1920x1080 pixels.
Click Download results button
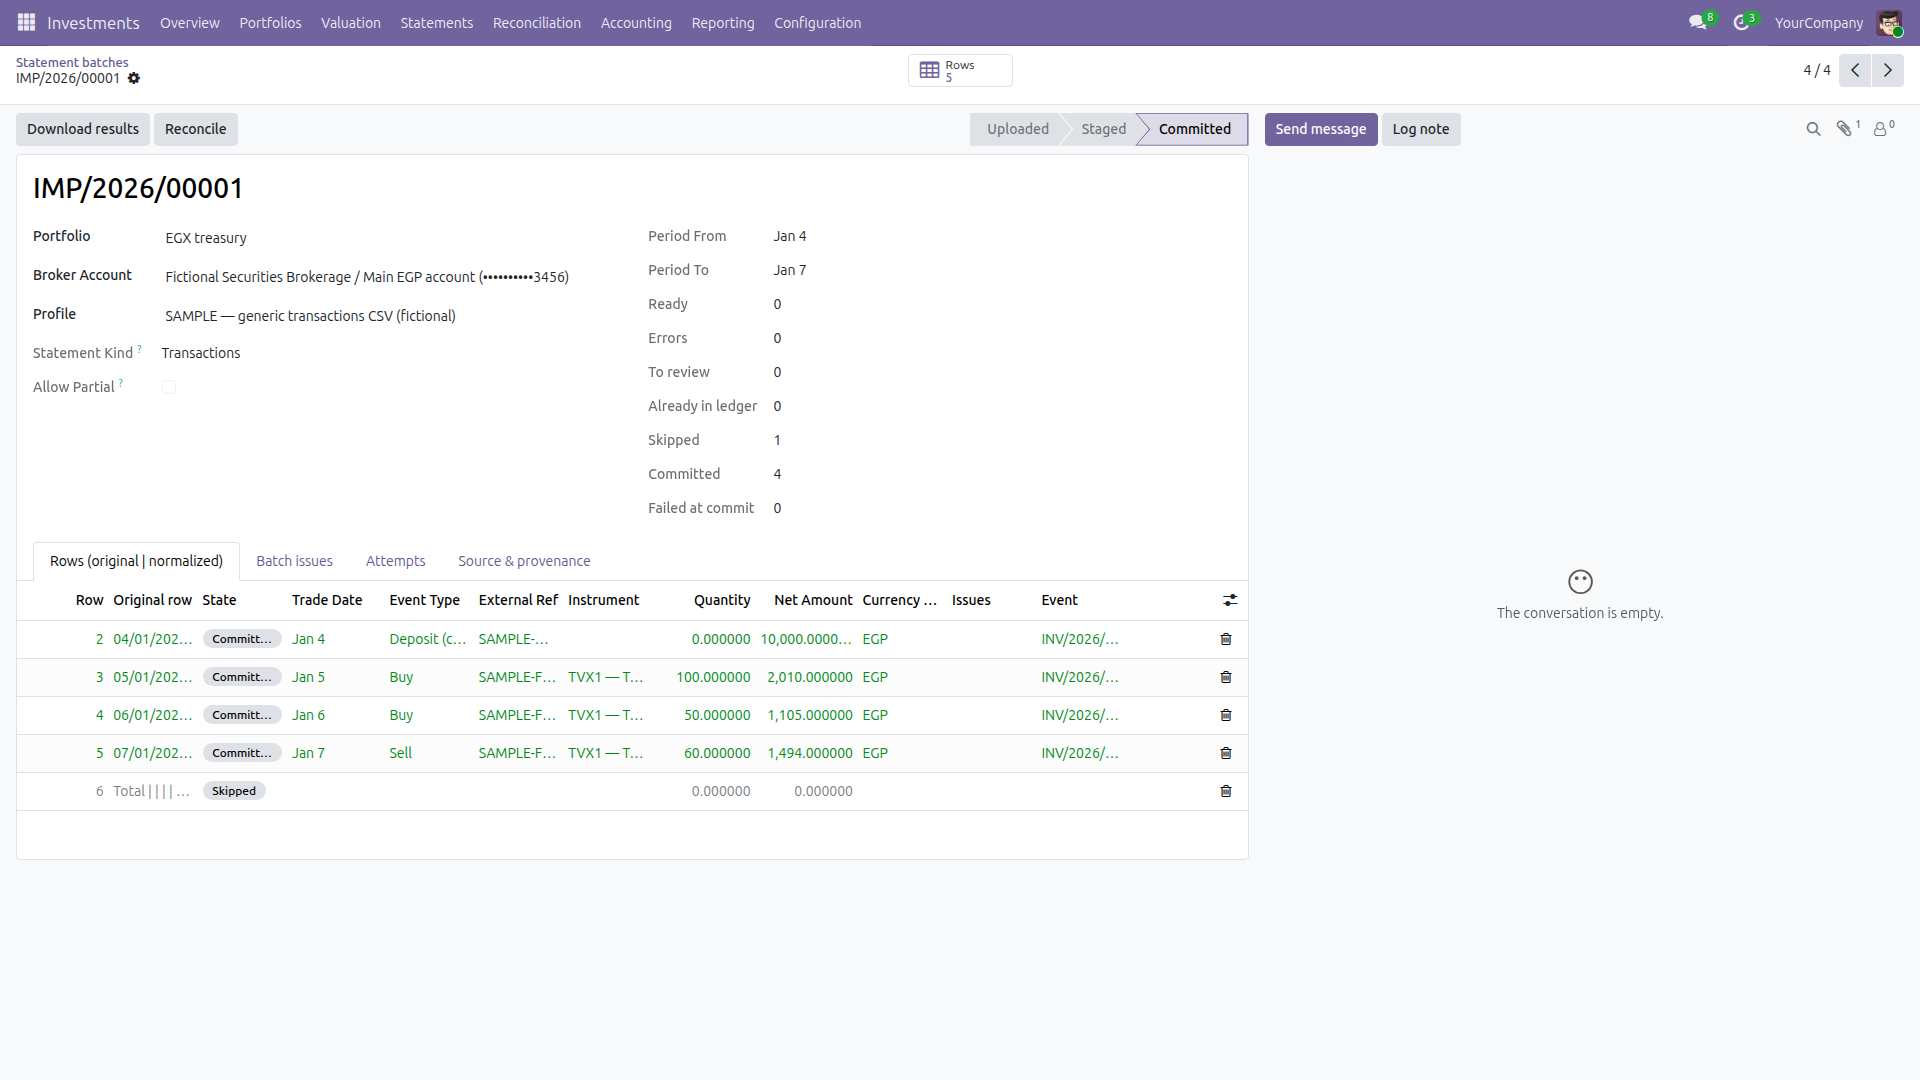pos(83,129)
